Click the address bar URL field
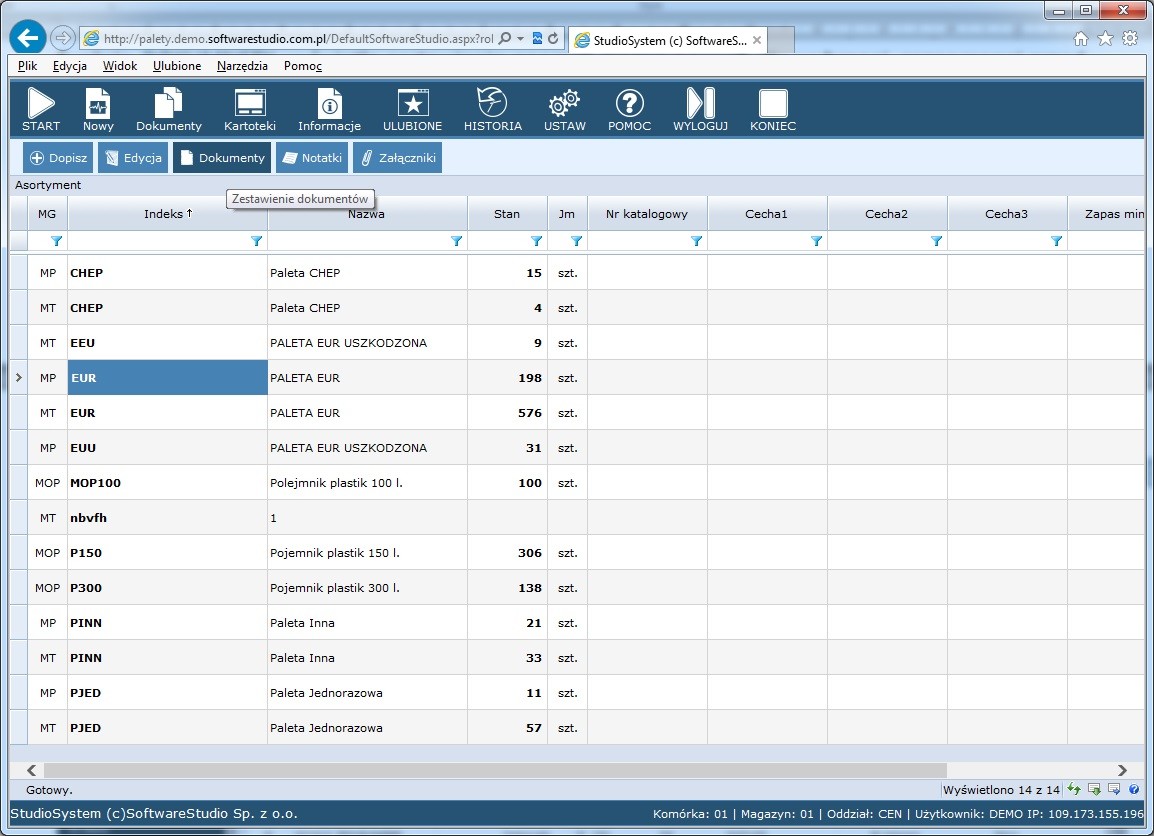This screenshot has height=836, width=1154. click(x=298, y=38)
